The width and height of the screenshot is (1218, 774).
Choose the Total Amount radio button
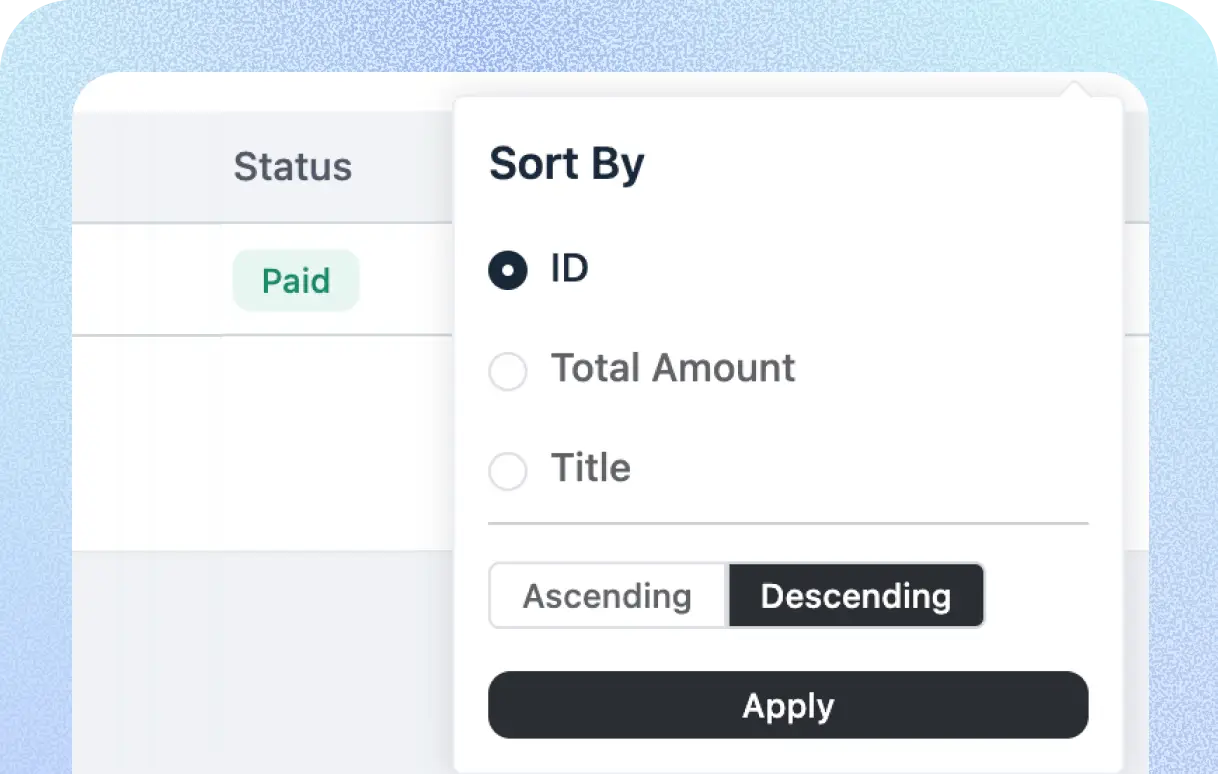point(508,372)
